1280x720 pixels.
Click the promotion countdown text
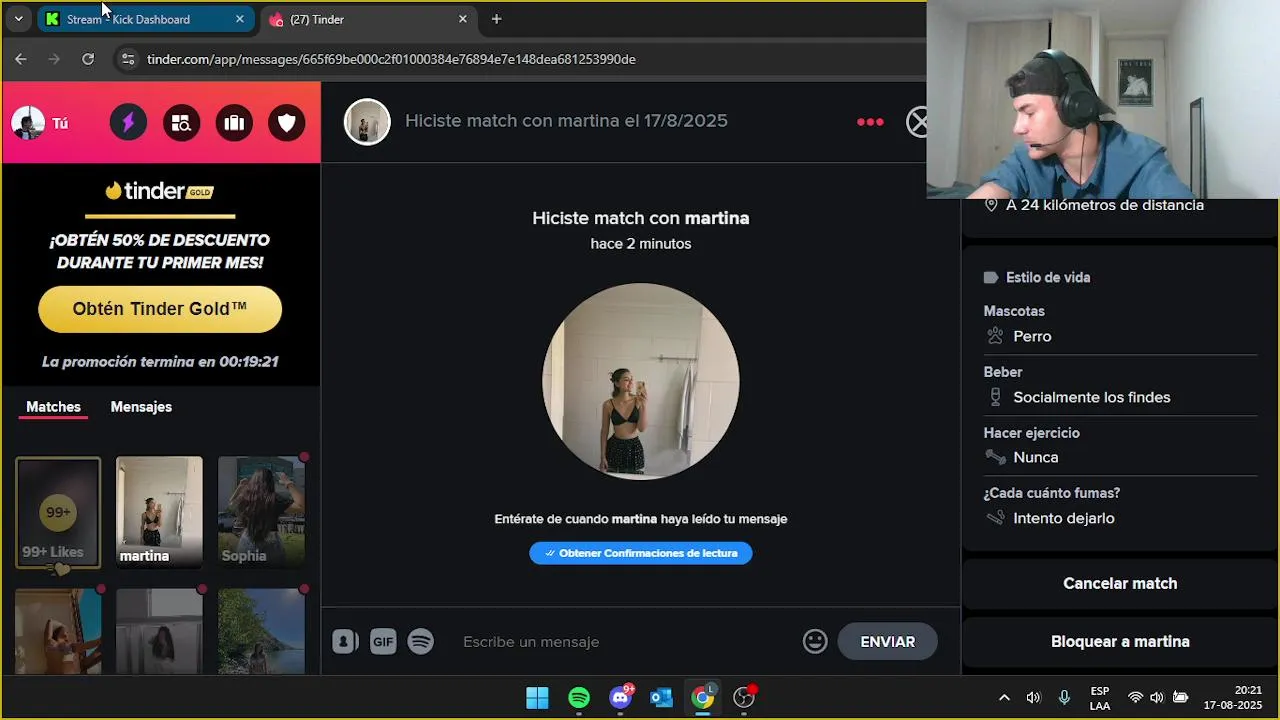pyautogui.click(x=160, y=362)
